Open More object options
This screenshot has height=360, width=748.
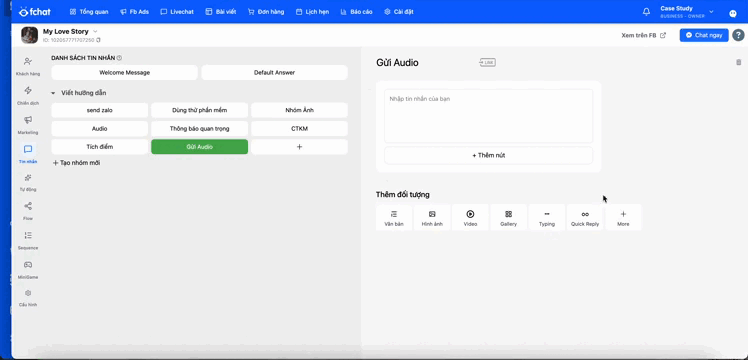pyautogui.click(x=623, y=218)
